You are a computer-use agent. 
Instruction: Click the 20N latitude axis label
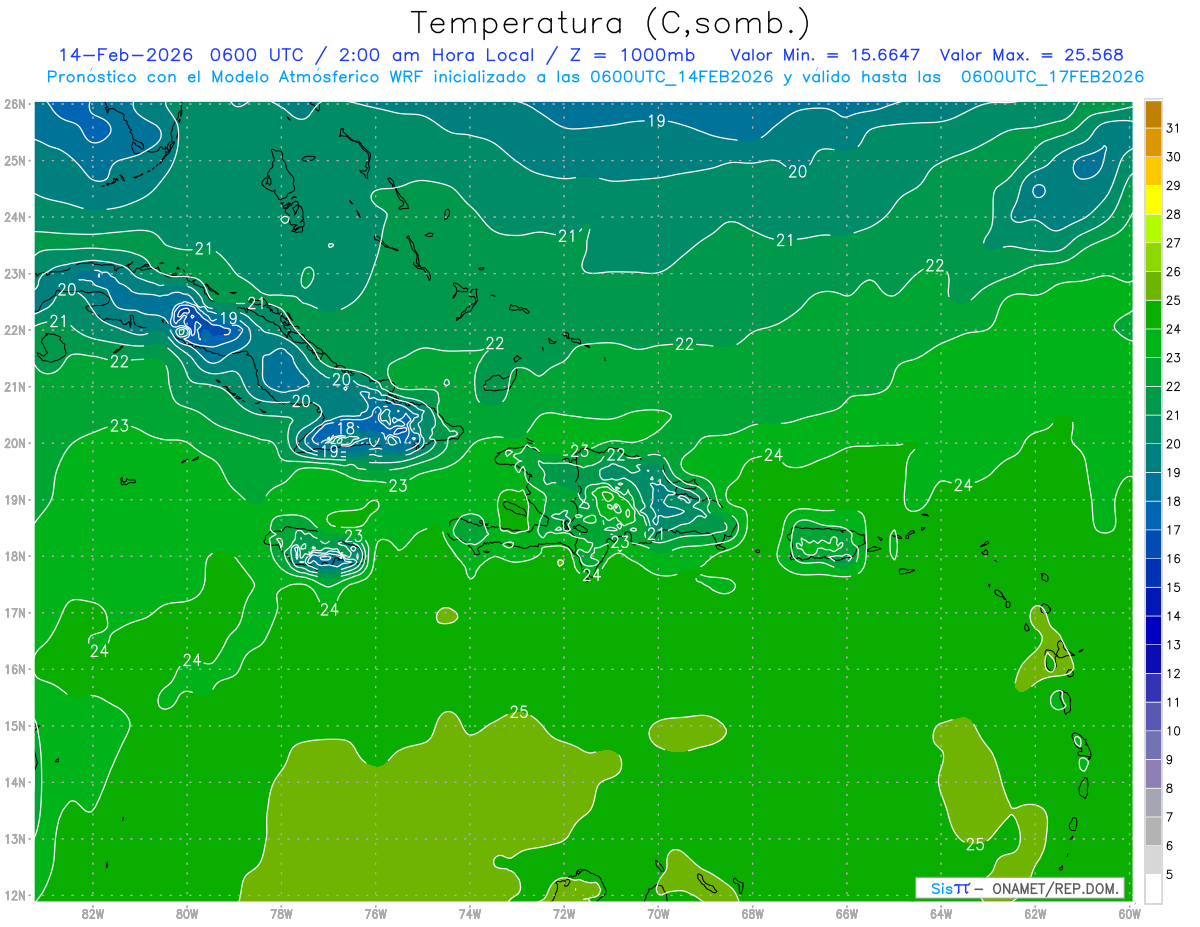14,443
